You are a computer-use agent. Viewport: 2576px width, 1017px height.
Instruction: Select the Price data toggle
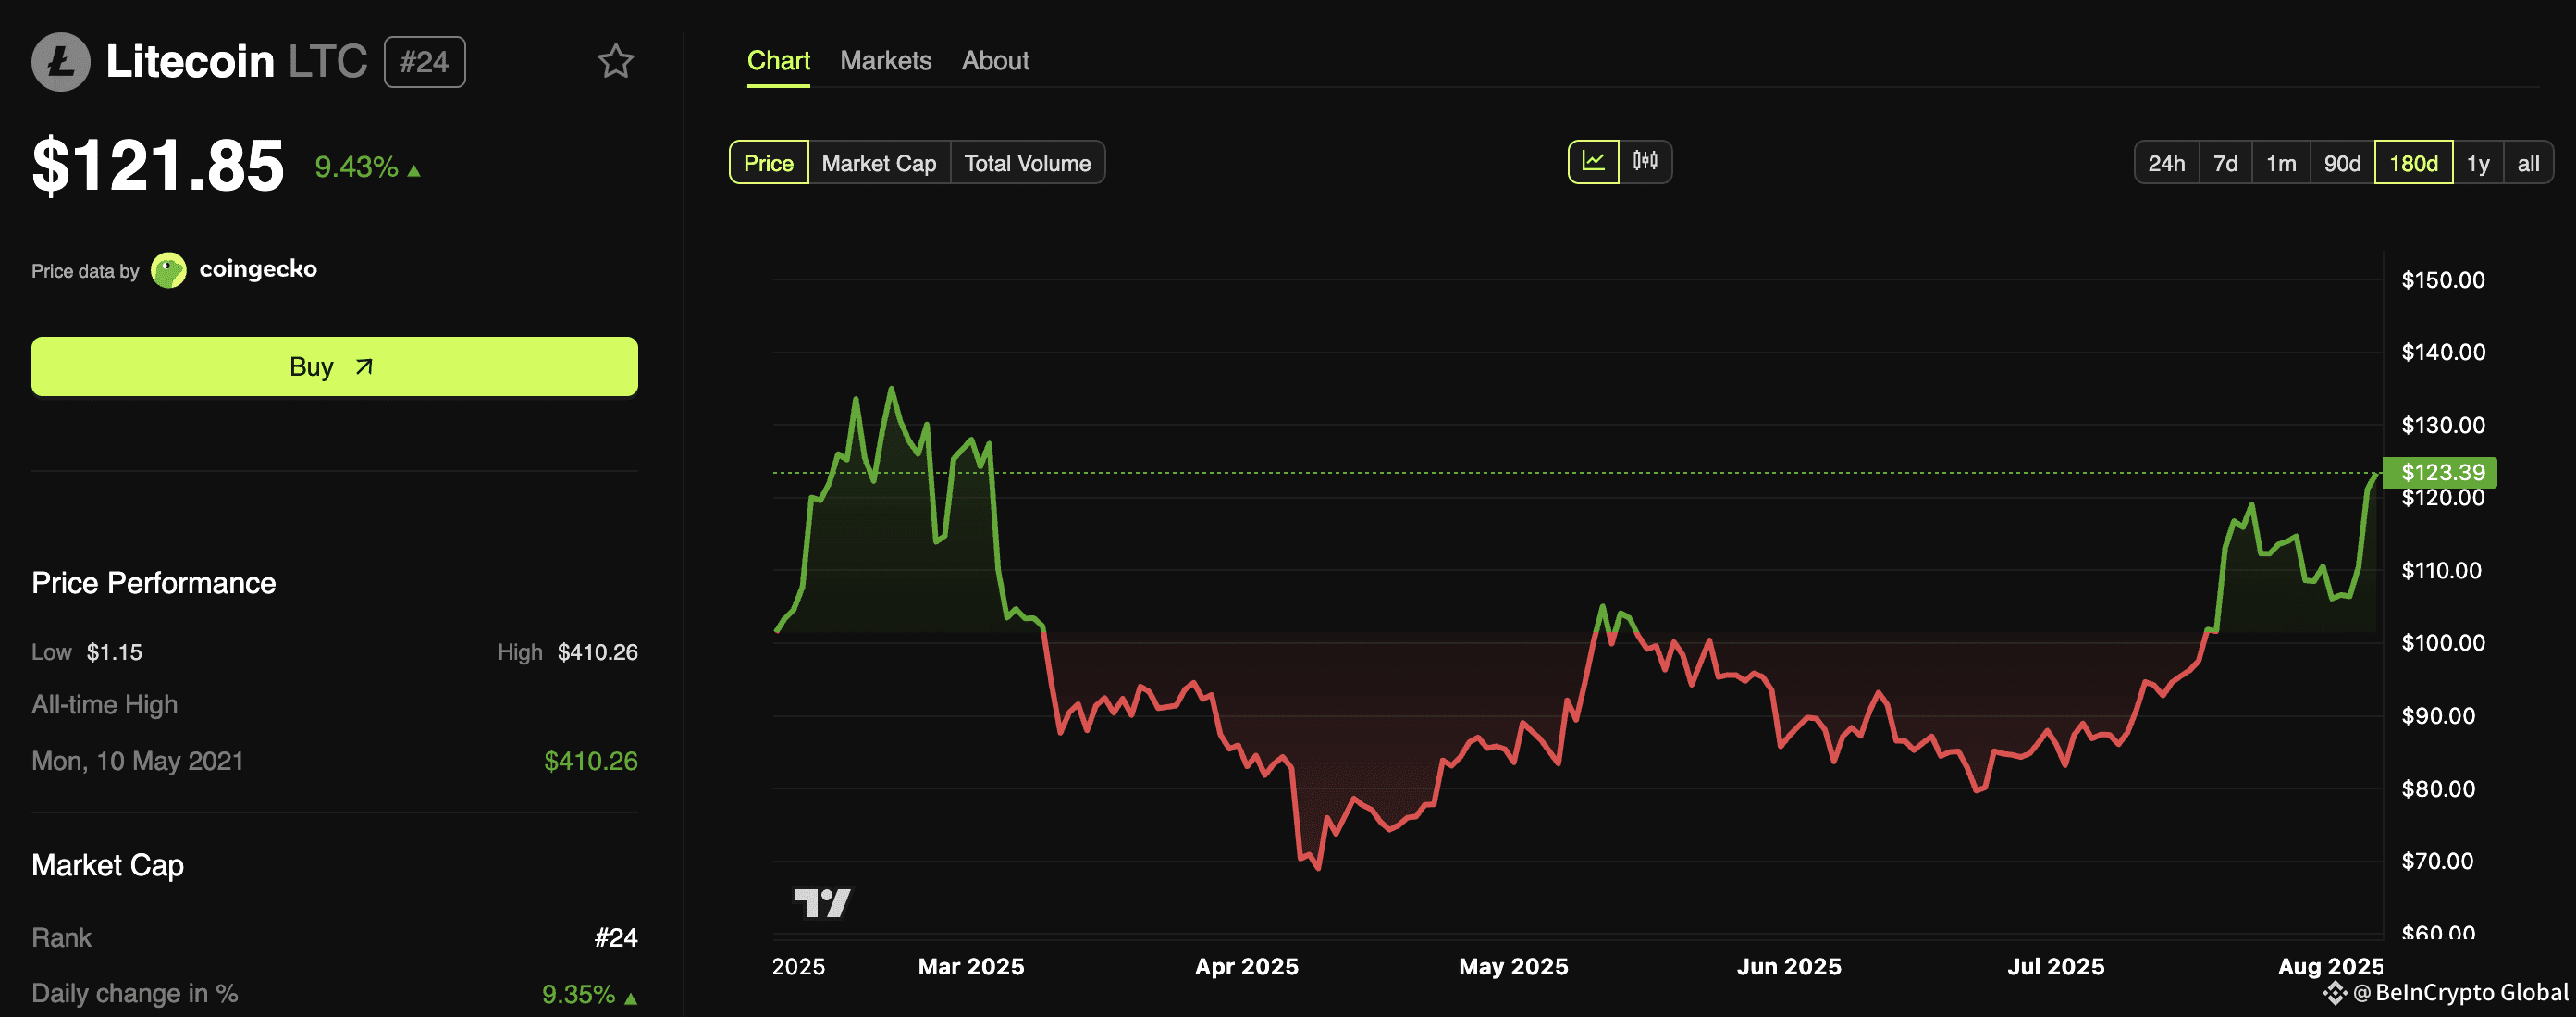768,163
